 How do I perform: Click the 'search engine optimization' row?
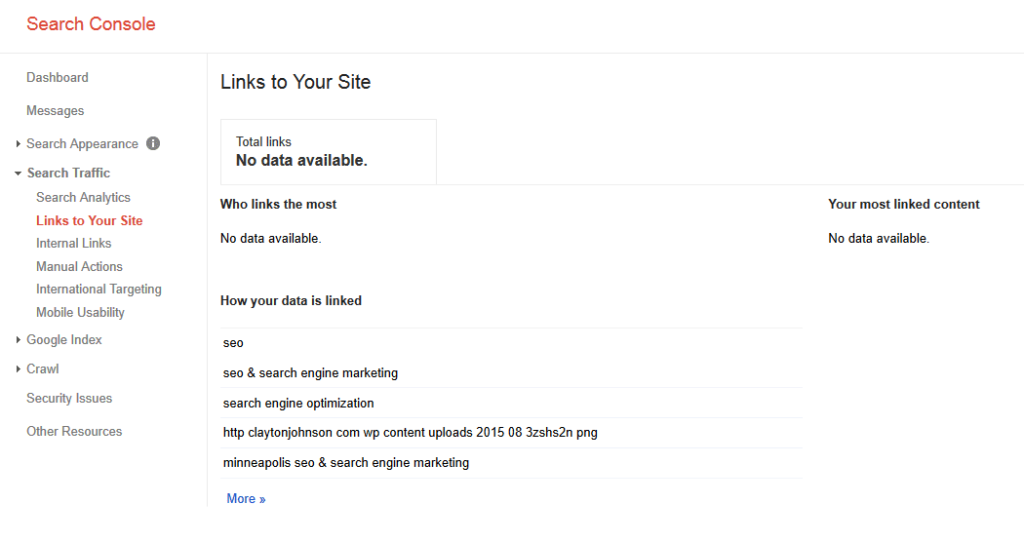[x=298, y=403]
